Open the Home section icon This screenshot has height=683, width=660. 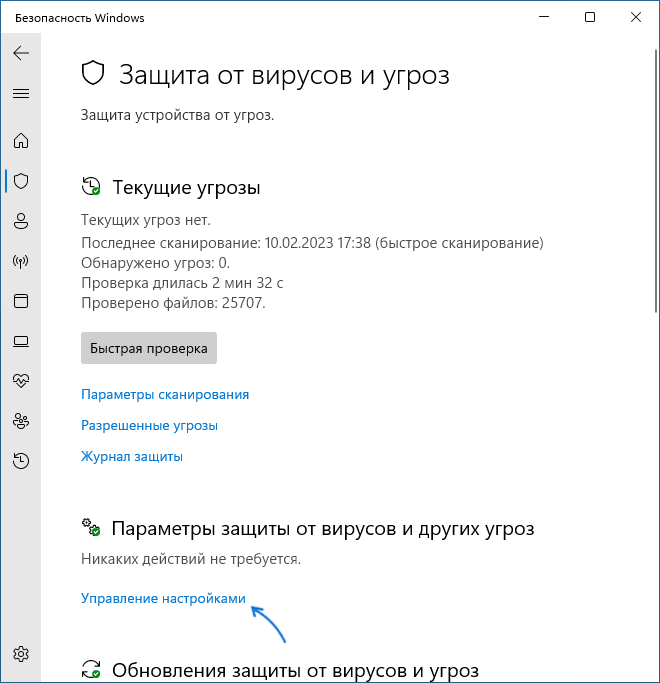pyautogui.click(x=21, y=141)
